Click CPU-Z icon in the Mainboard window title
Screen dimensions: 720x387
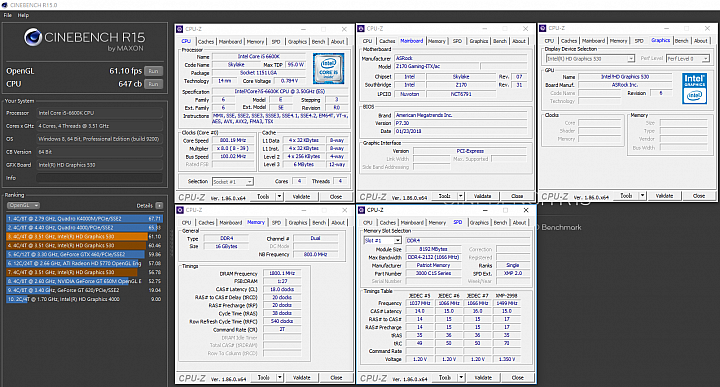pos(361,28)
